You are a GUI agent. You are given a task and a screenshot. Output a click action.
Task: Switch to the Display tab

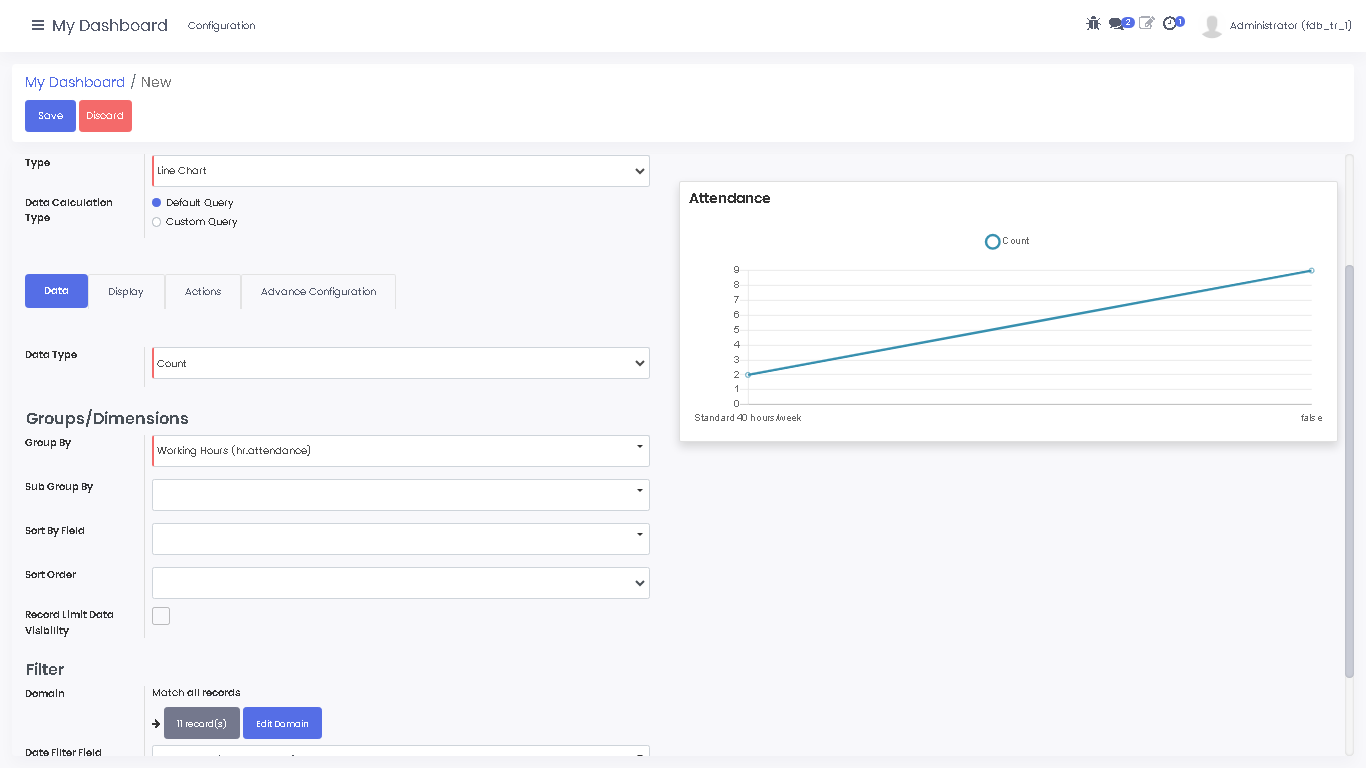pos(126,292)
